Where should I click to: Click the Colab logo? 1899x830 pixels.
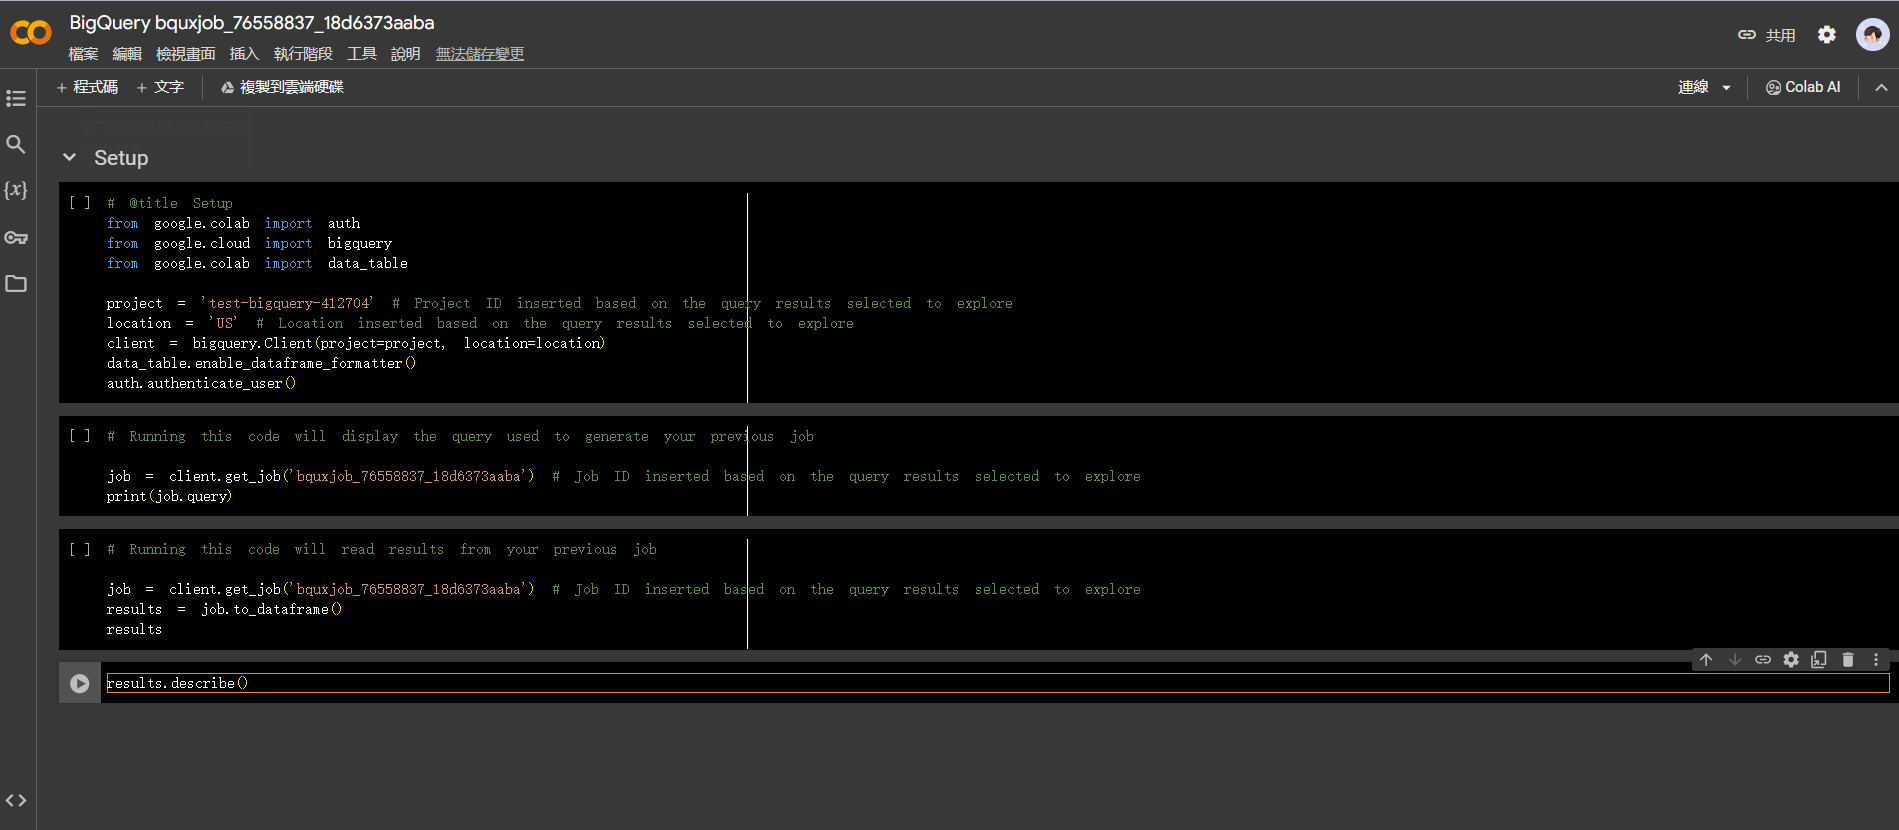pyautogui.click(x=31, y=33)
